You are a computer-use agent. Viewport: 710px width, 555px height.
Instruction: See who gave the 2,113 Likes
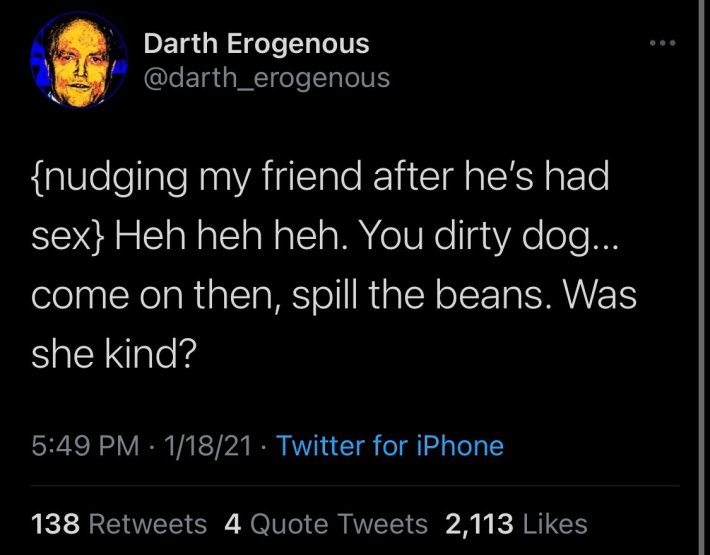pos(516,523)
